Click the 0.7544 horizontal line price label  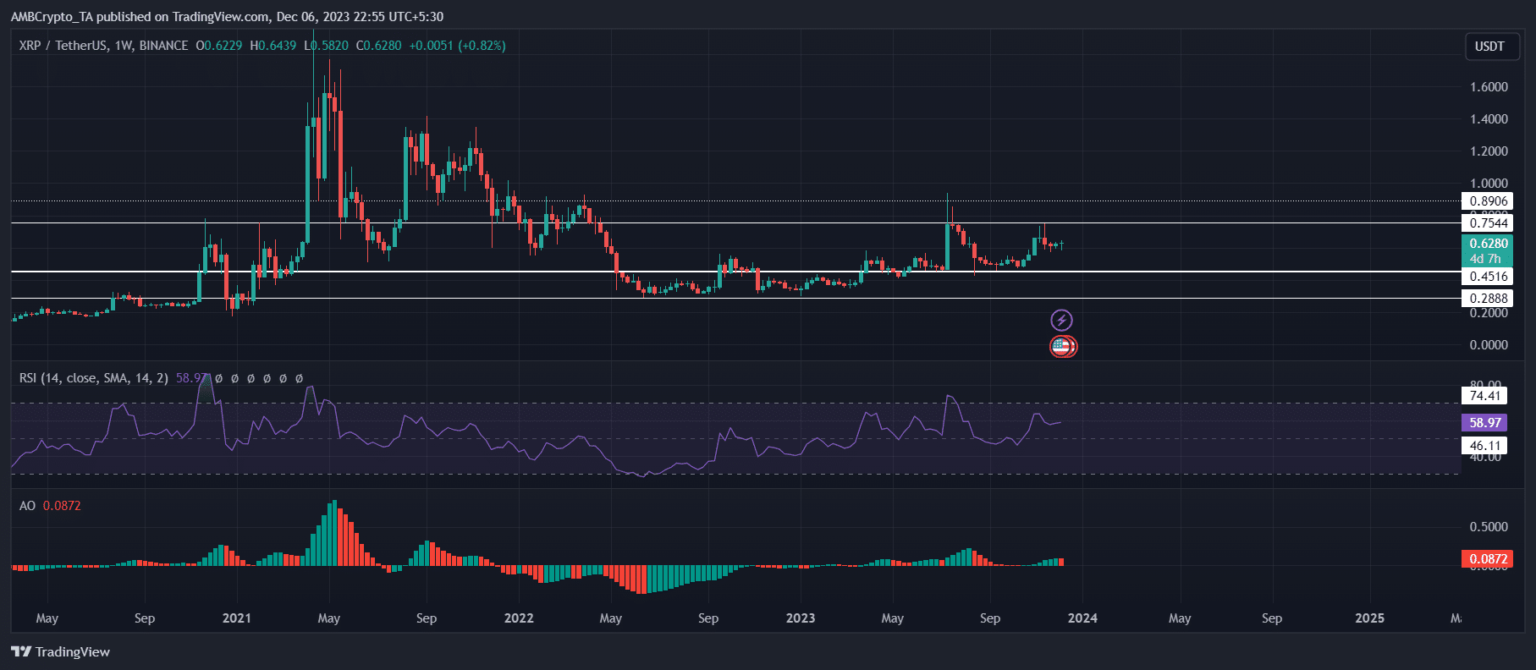(x=1484, y=223)
